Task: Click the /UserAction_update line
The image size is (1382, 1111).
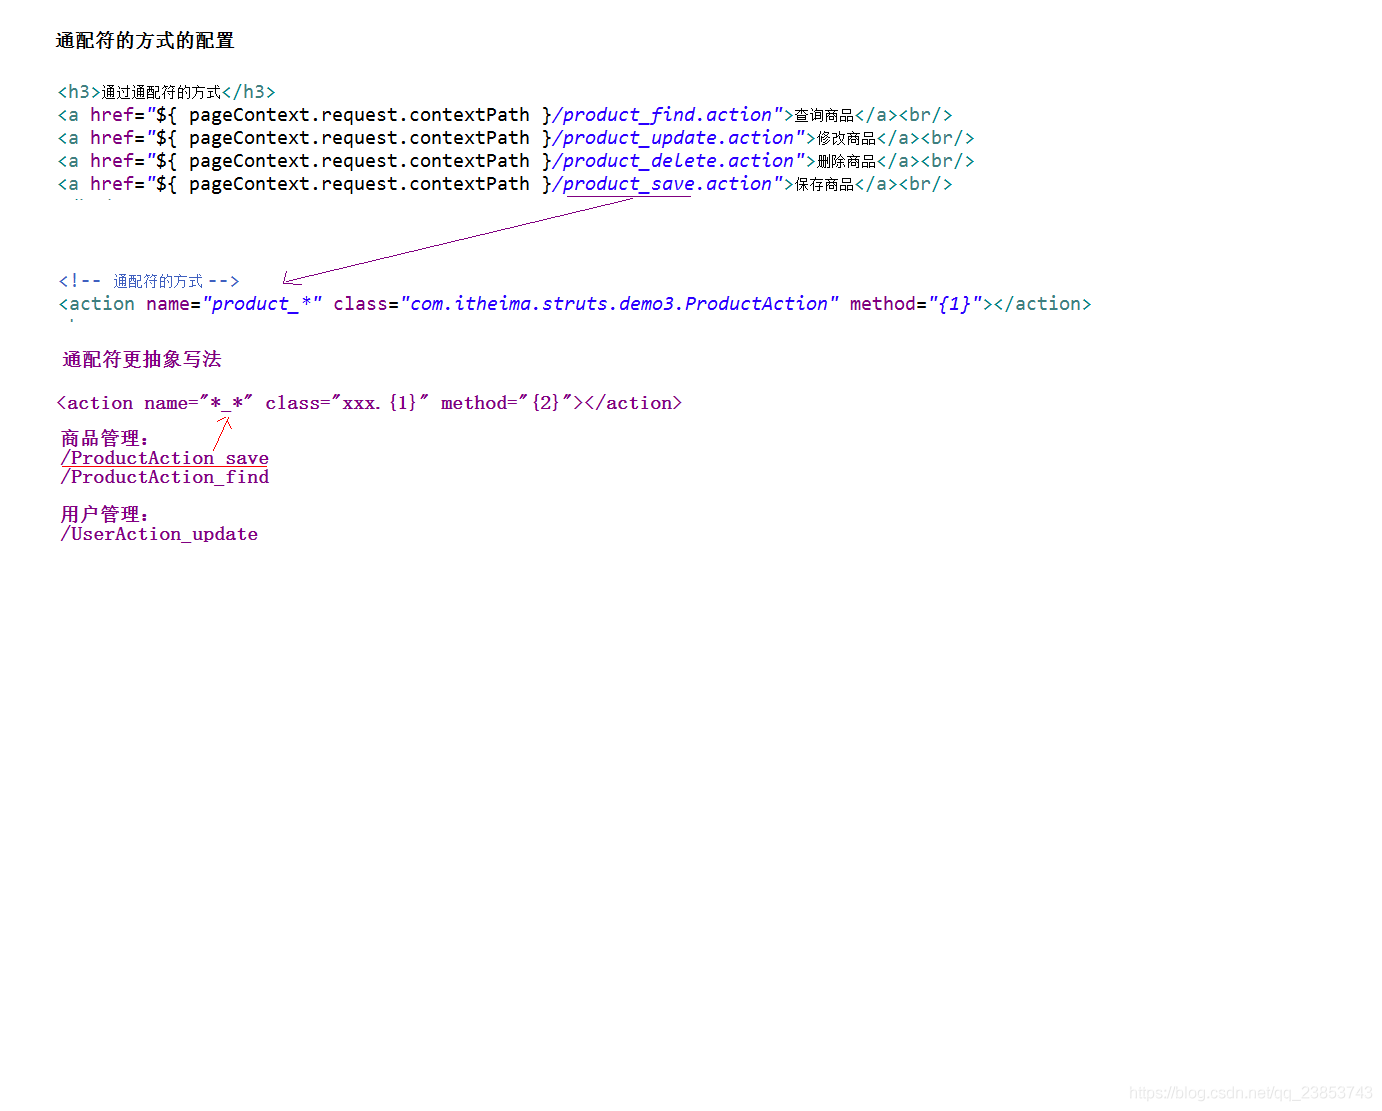Action: [x=159, y=534]
